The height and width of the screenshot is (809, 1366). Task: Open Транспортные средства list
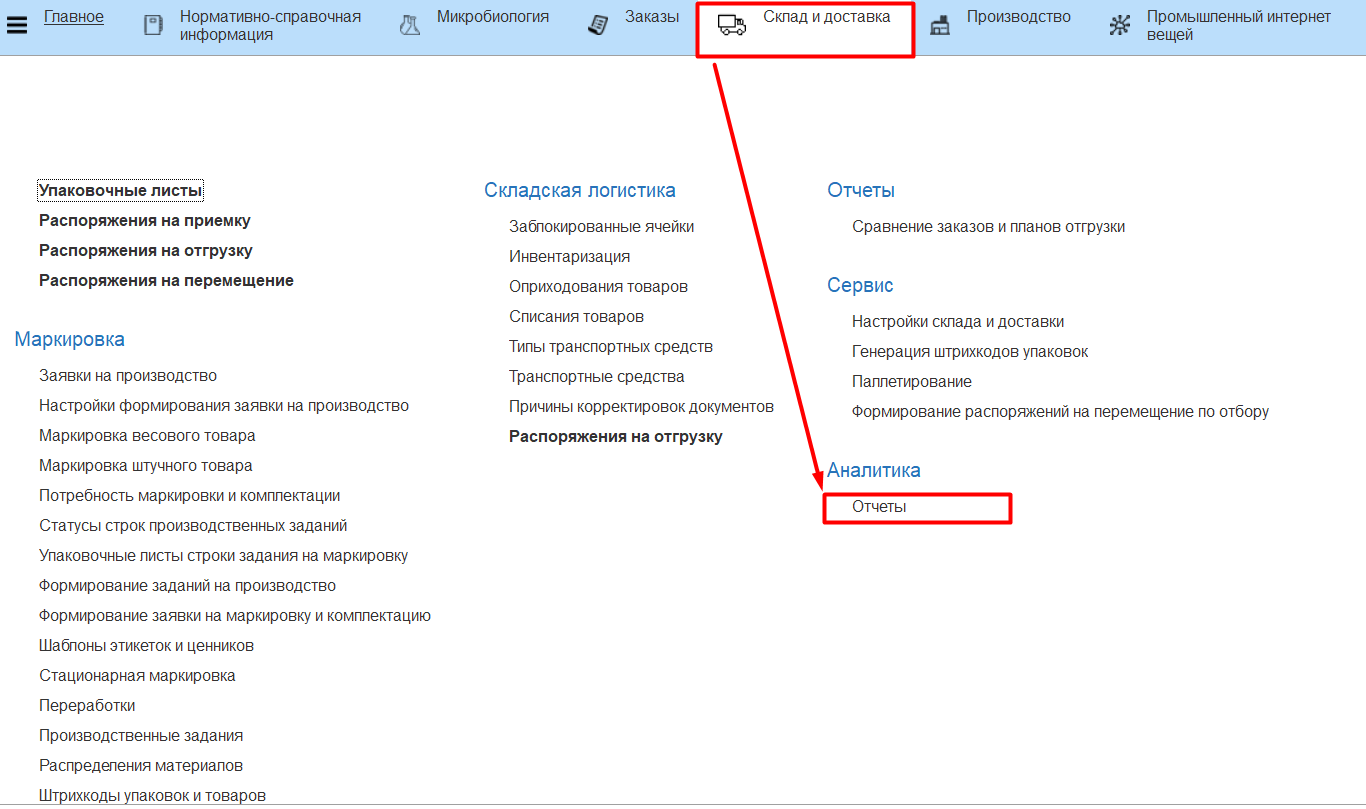pos(596,377)
